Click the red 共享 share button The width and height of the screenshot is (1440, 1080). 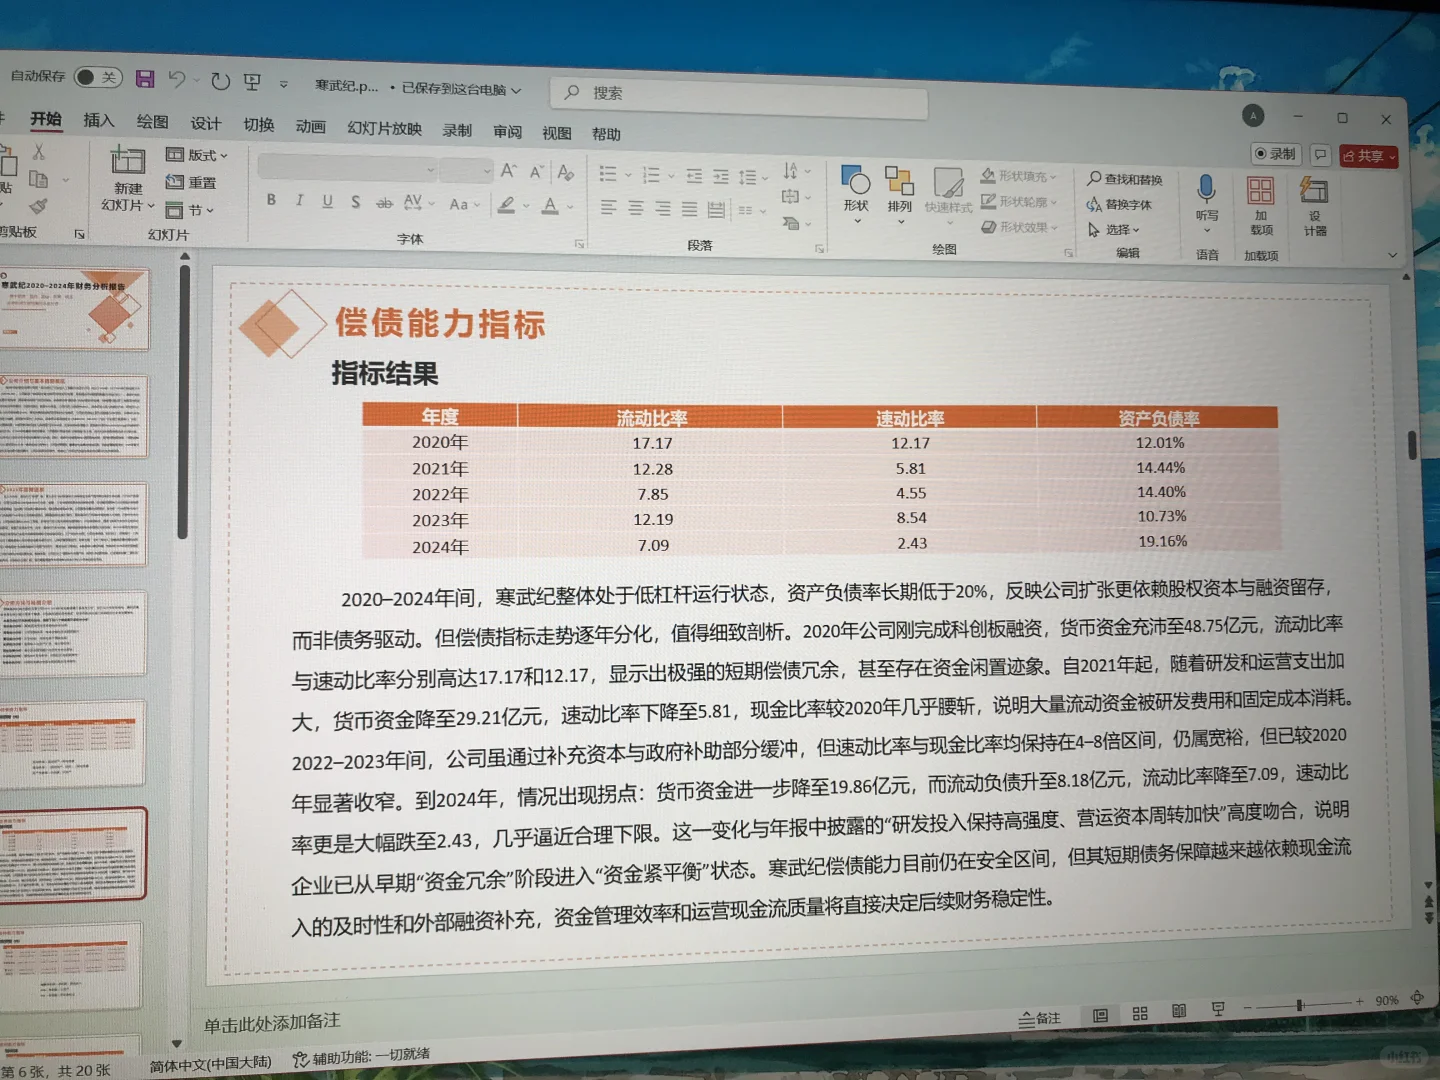pos(1369,155)
